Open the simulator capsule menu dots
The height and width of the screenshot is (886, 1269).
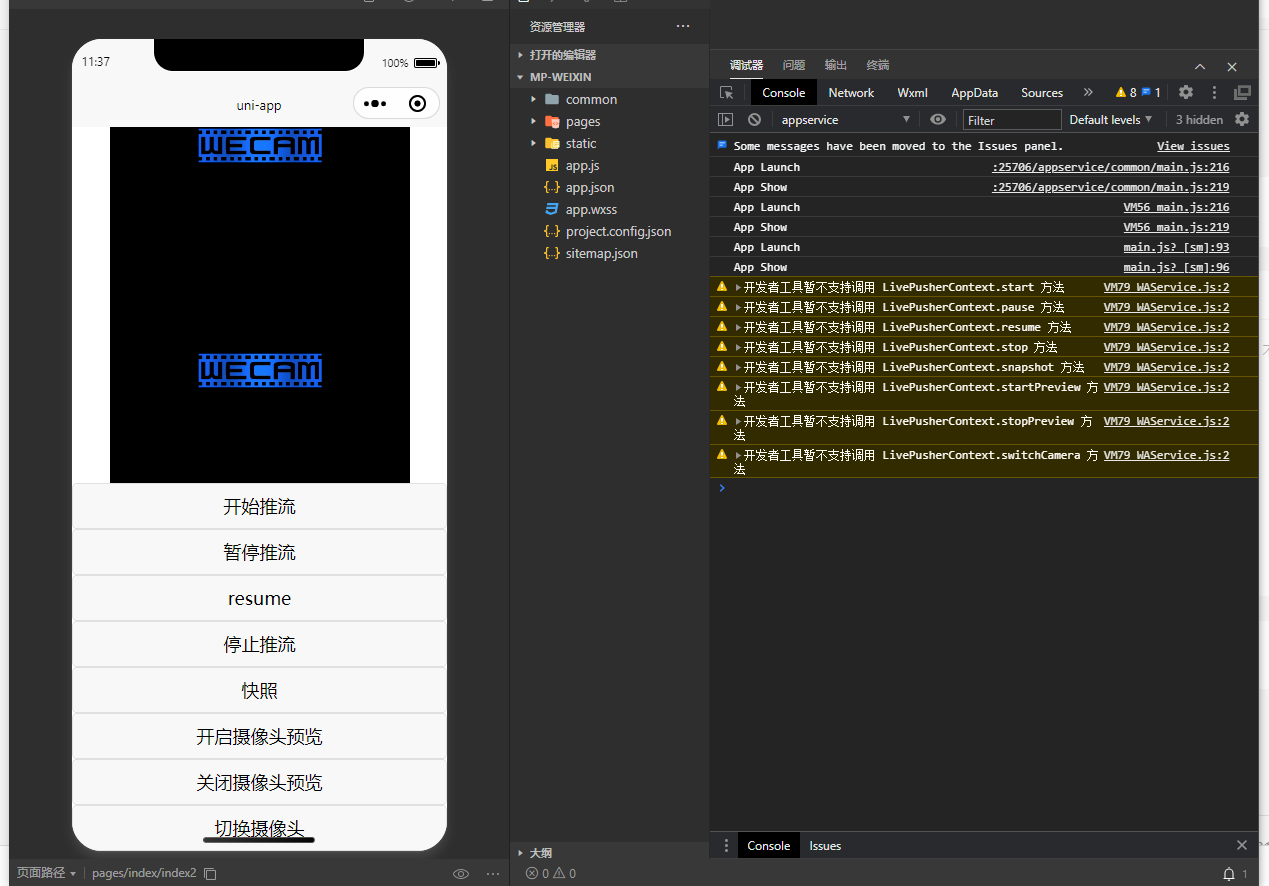pyautogui.click(x=375, y=104)
